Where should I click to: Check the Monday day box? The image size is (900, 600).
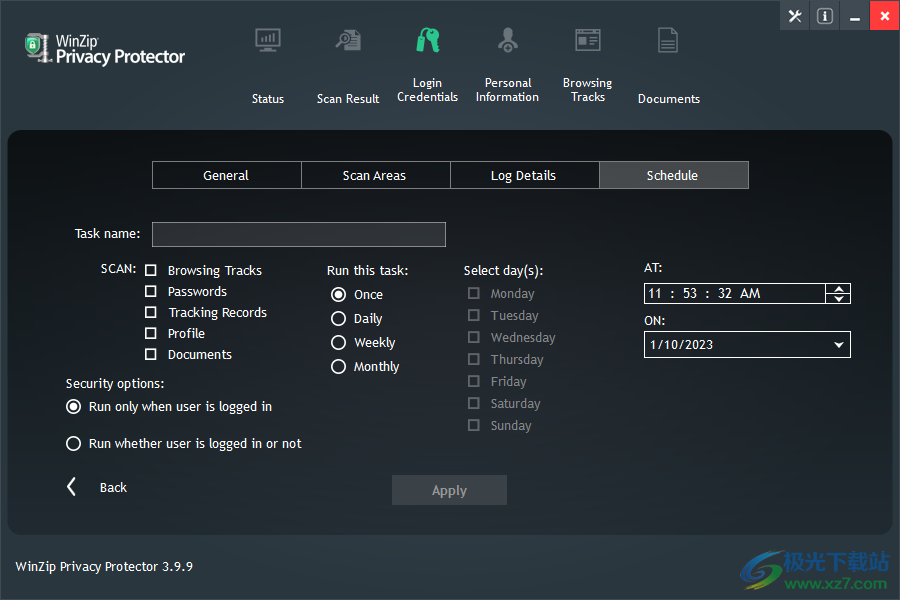pyautogui.click(x=474, y=293)
